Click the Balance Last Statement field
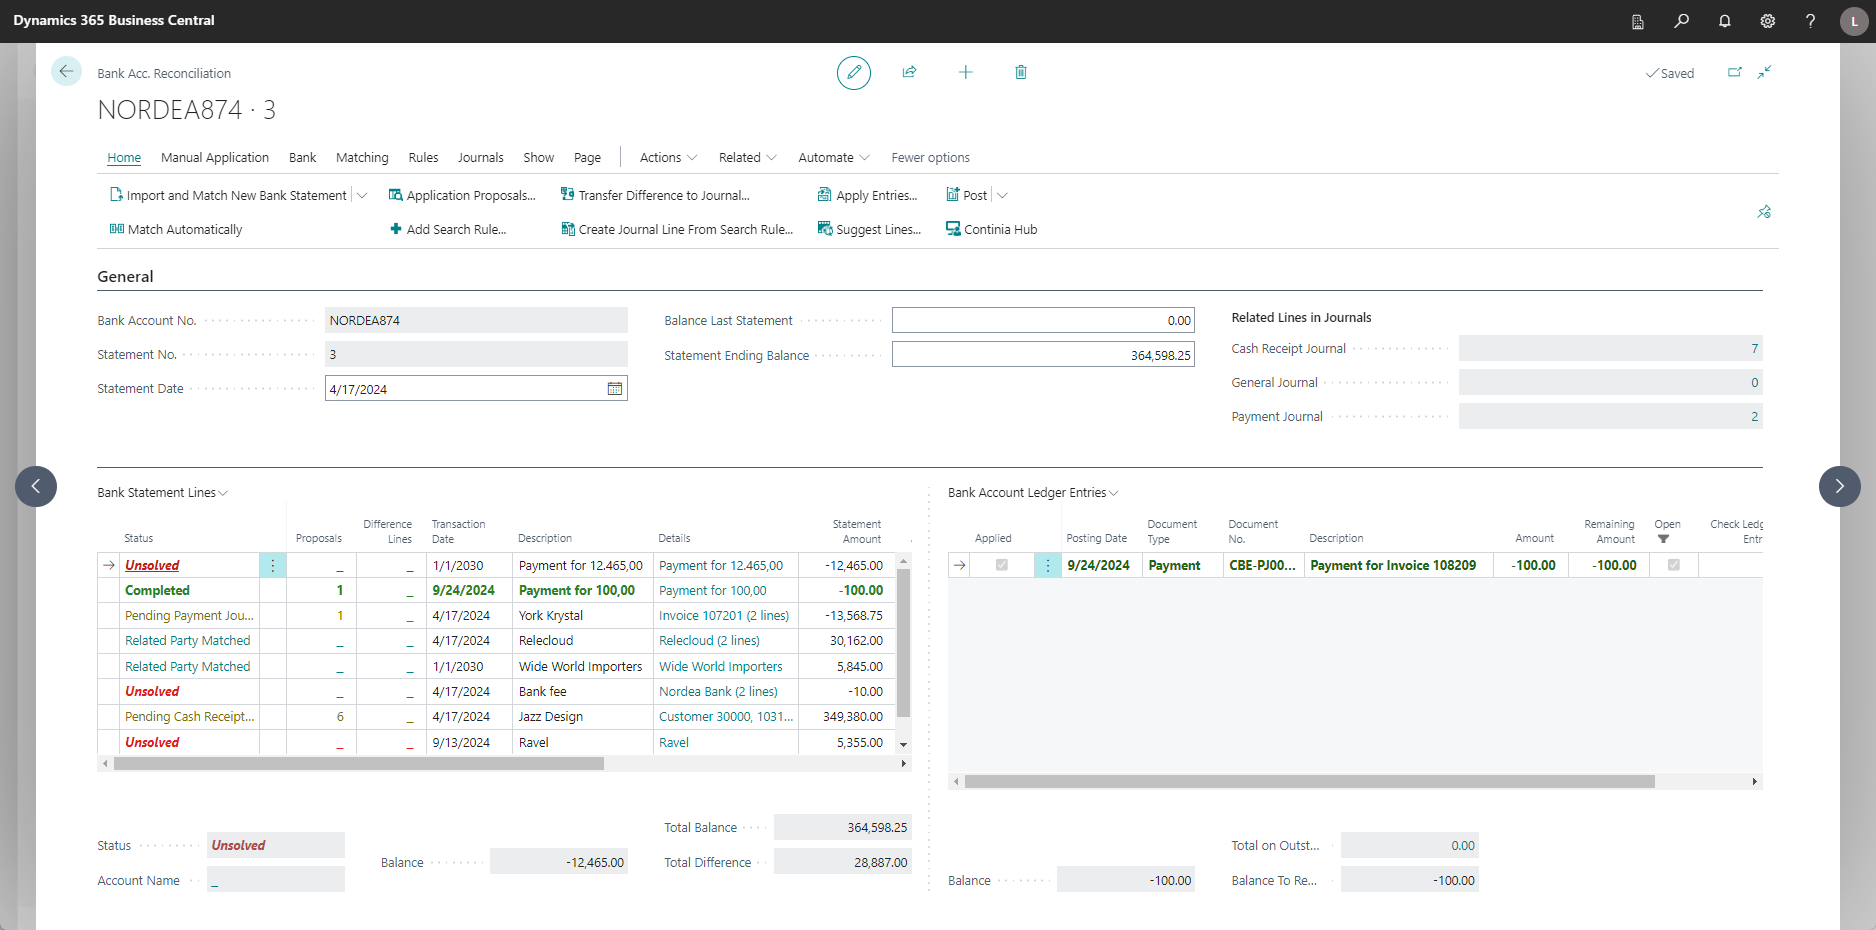 pos(1043,320)
